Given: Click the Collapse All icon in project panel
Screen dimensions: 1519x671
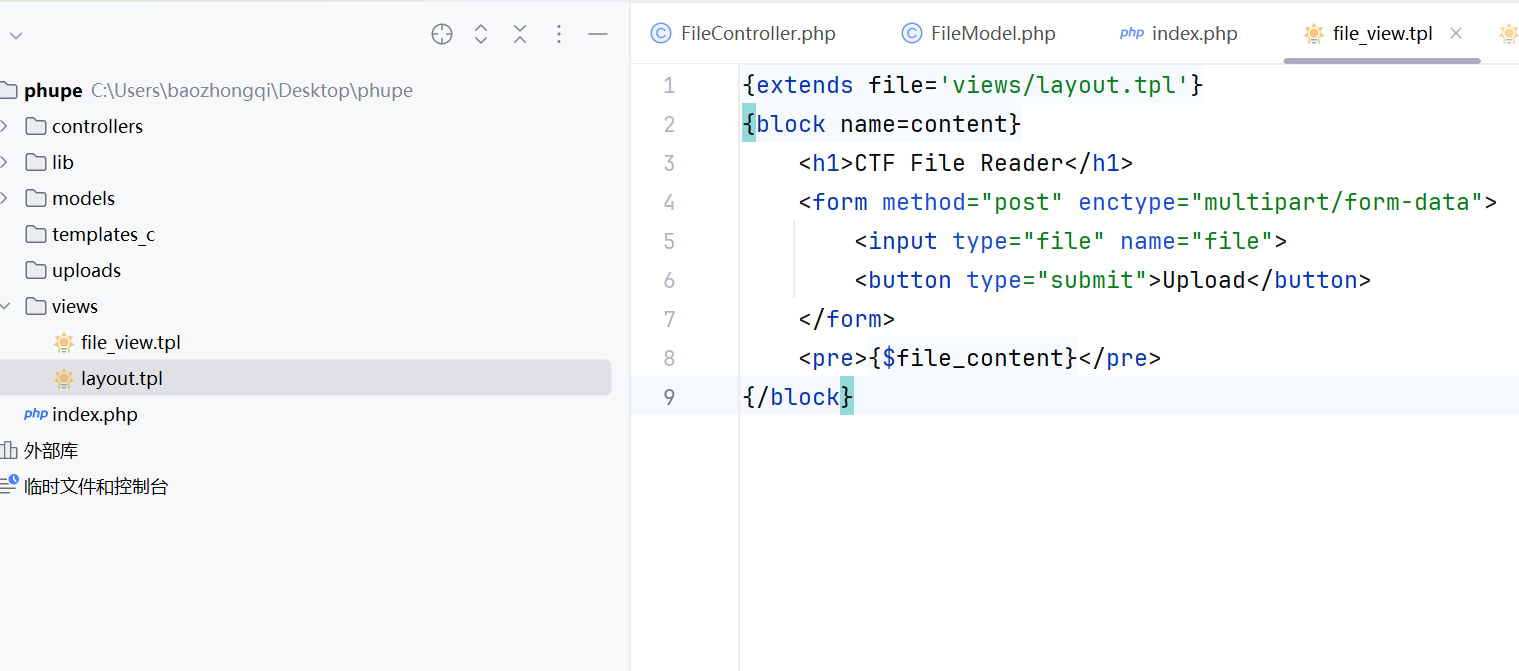Looking at the screenshot, I should (520, 35).
